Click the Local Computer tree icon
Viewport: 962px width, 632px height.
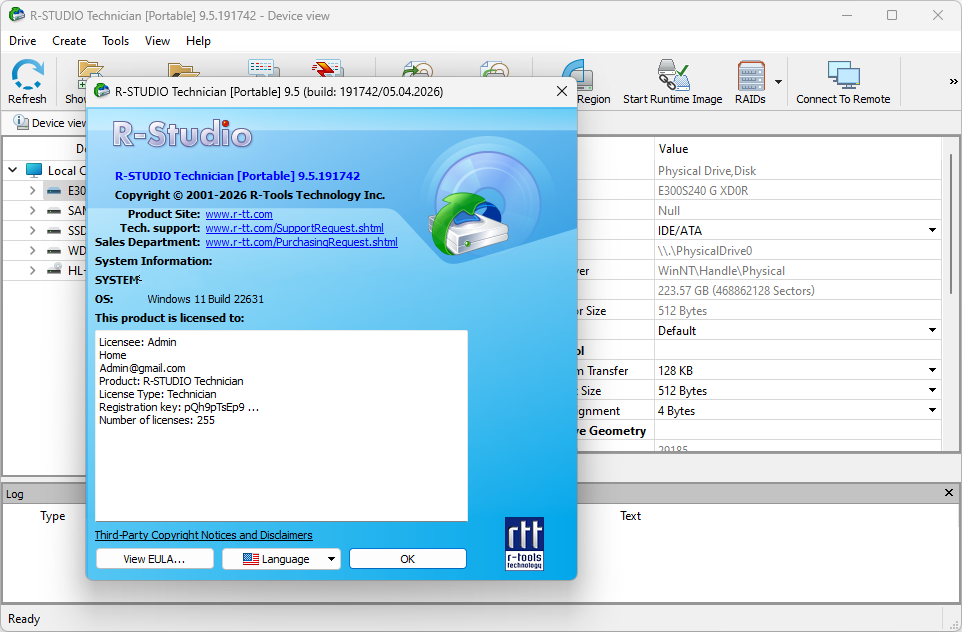[x=34, y=171]
